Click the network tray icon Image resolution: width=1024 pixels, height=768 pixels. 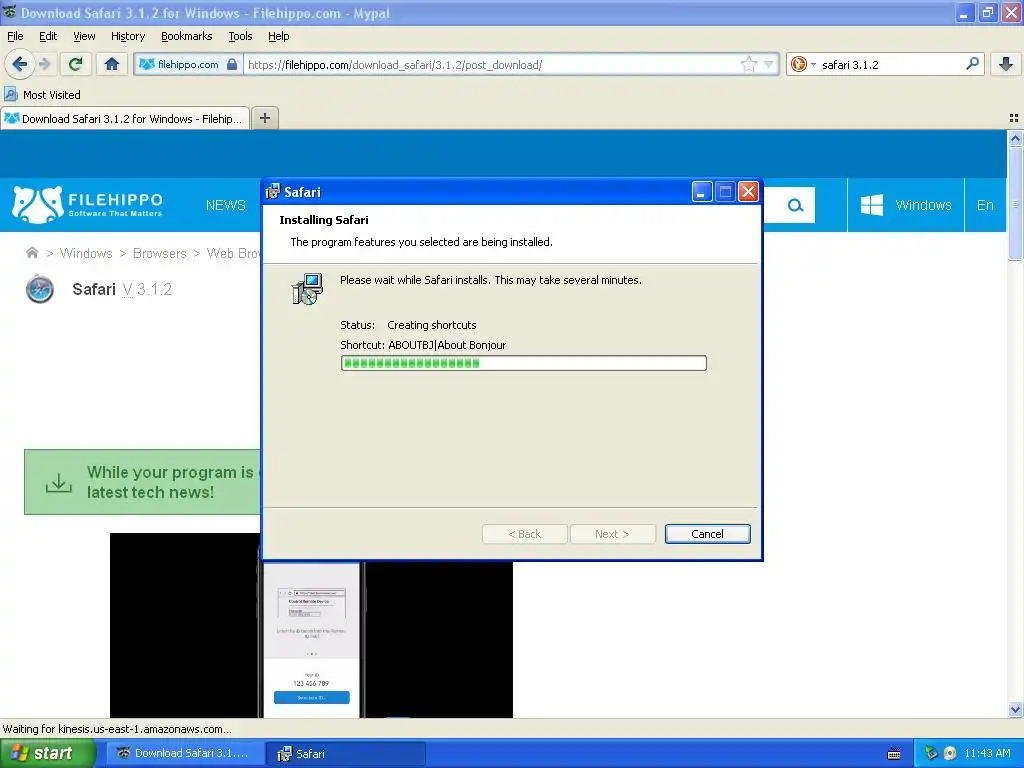931,753
